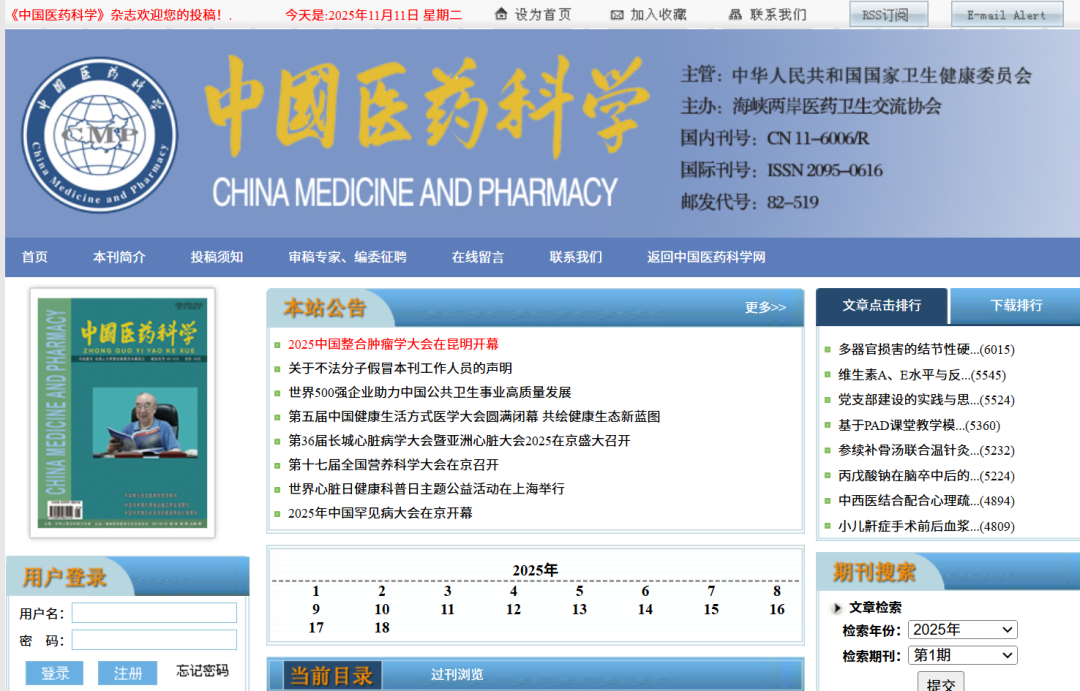This screenshot has width=1080, height=691.
Task: Open ranked article 多器官损害的结节性硬...(6015)
Action: [926, 350]
